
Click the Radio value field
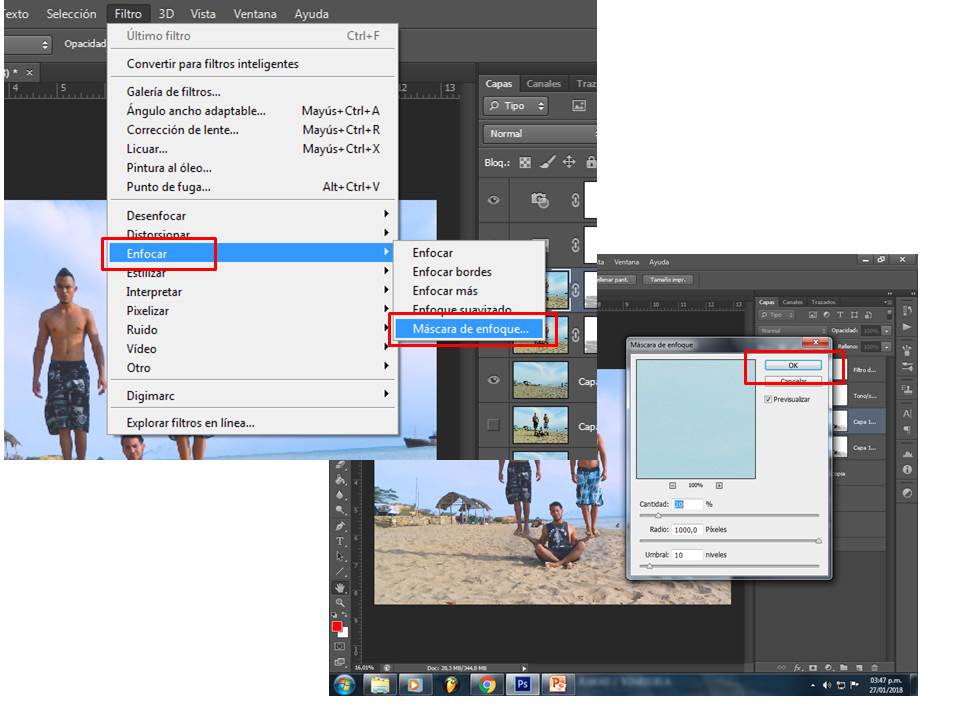(687, 530)
